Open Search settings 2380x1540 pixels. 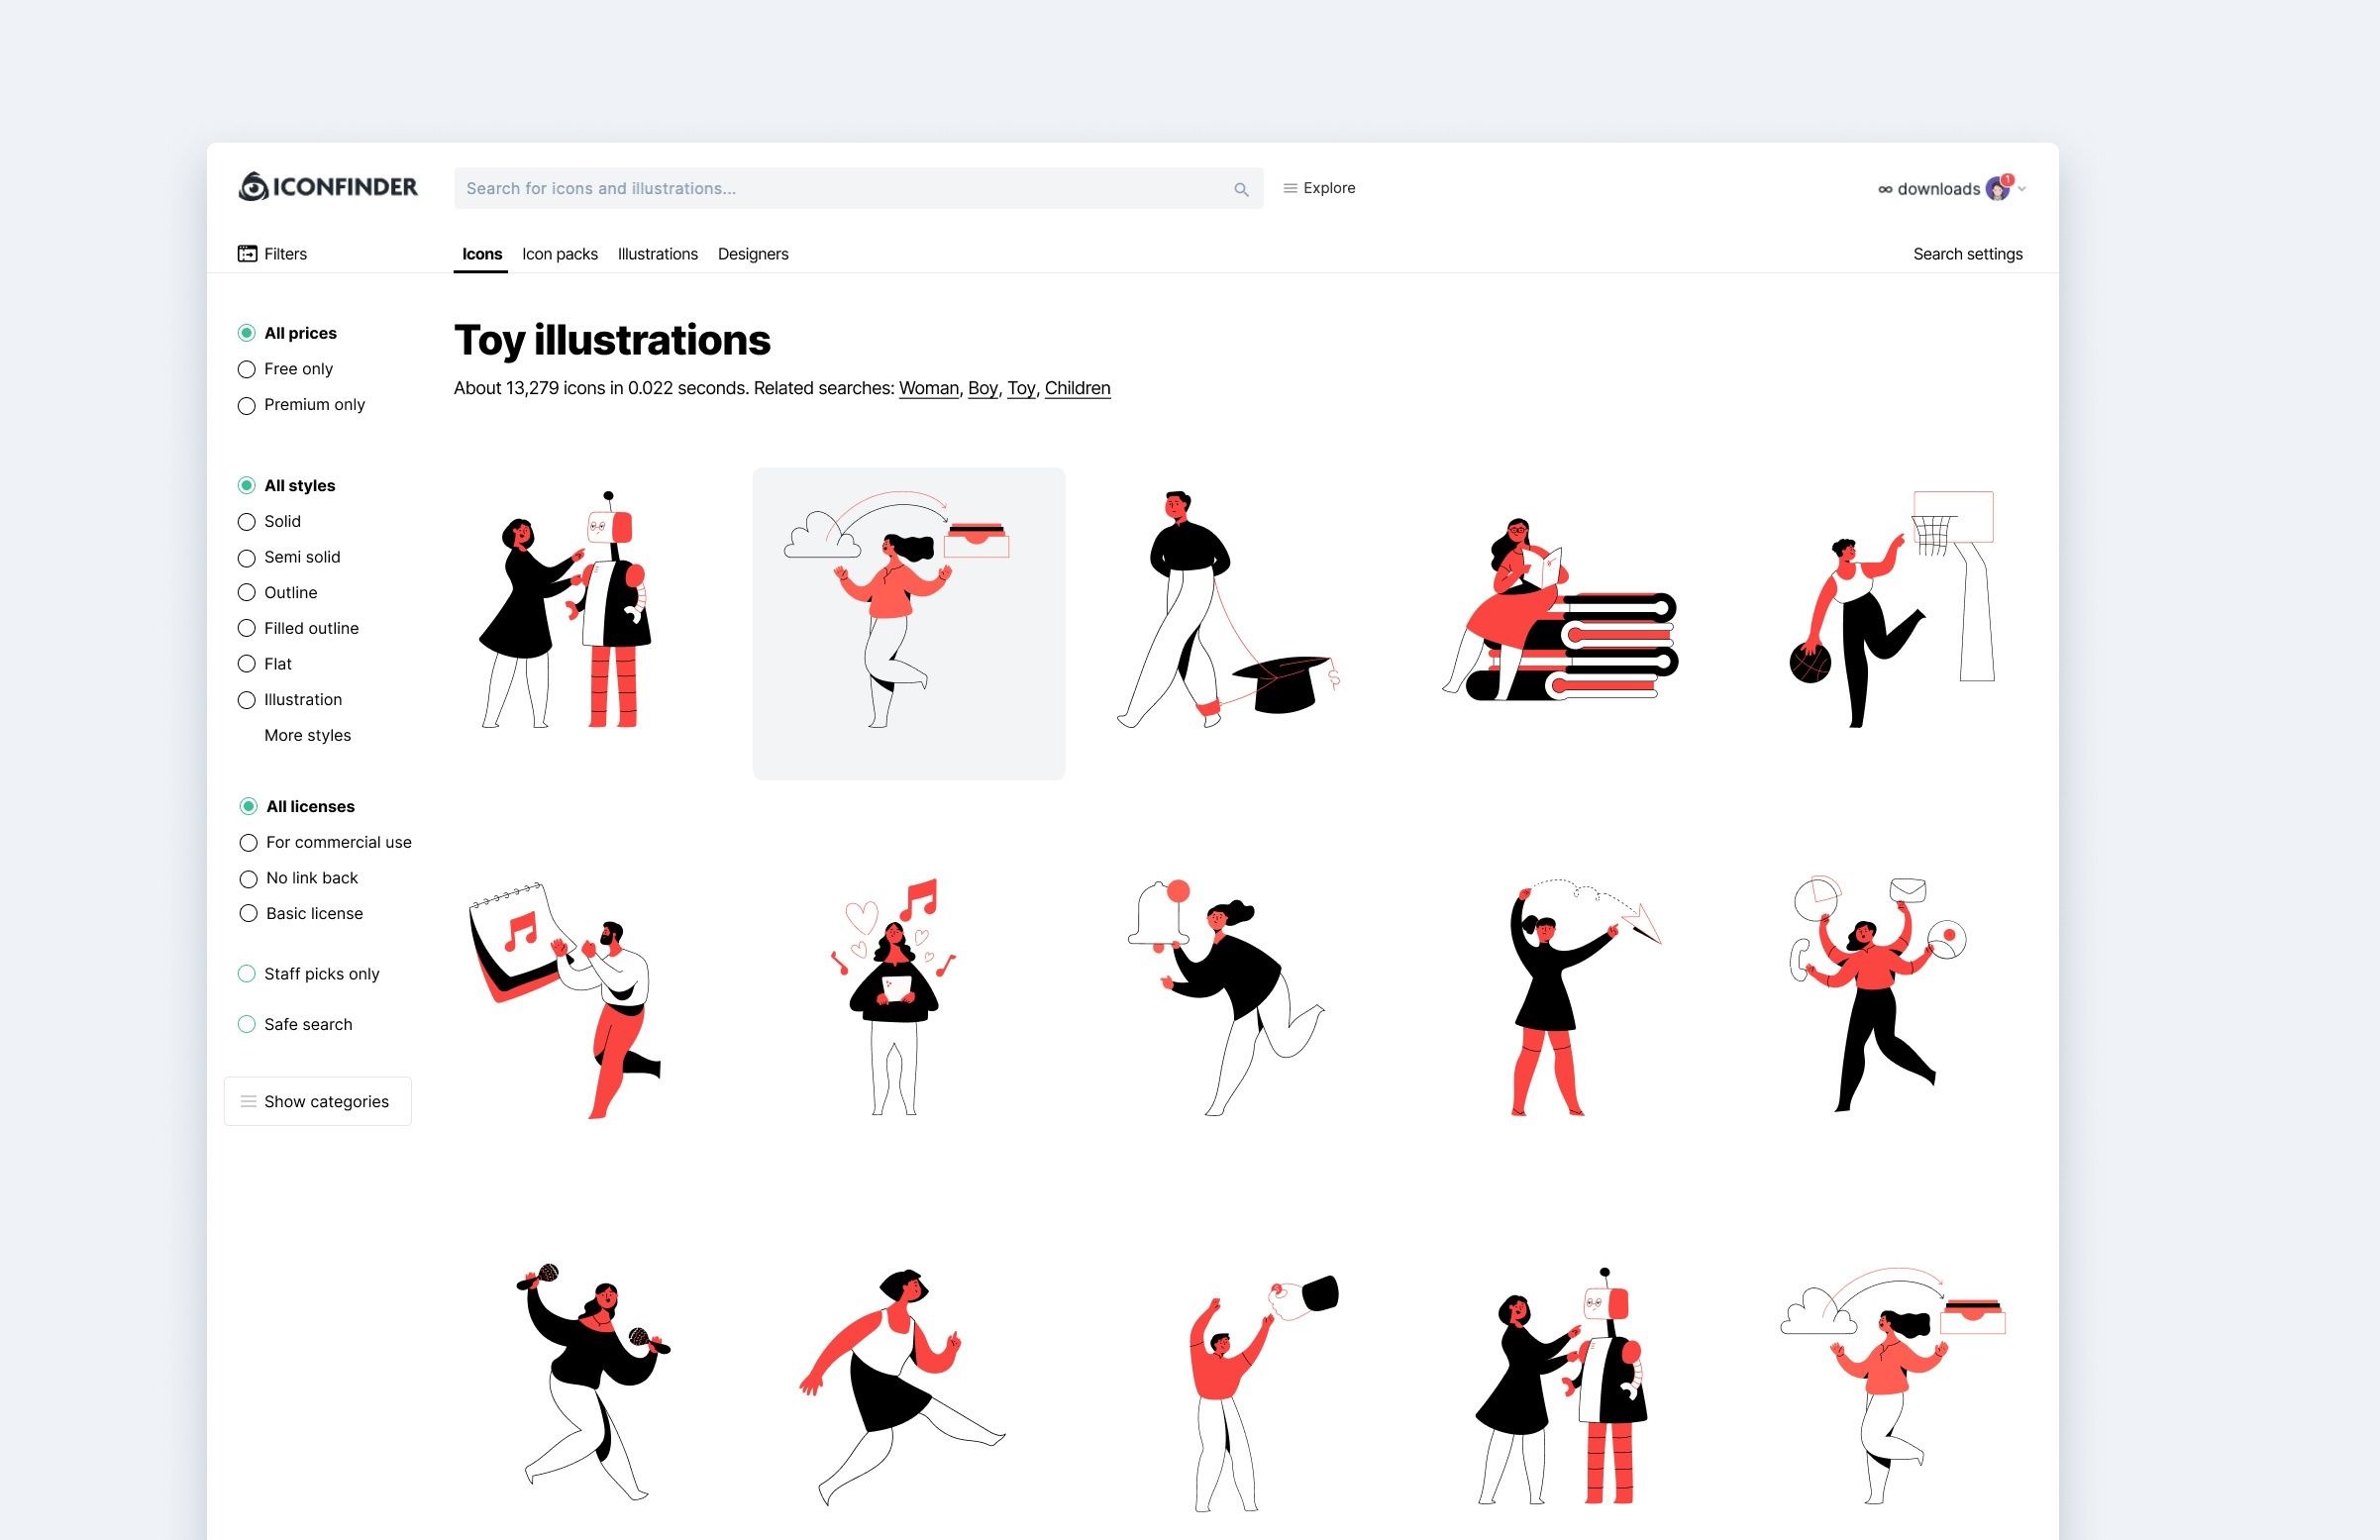click(x=1967, y=254)
